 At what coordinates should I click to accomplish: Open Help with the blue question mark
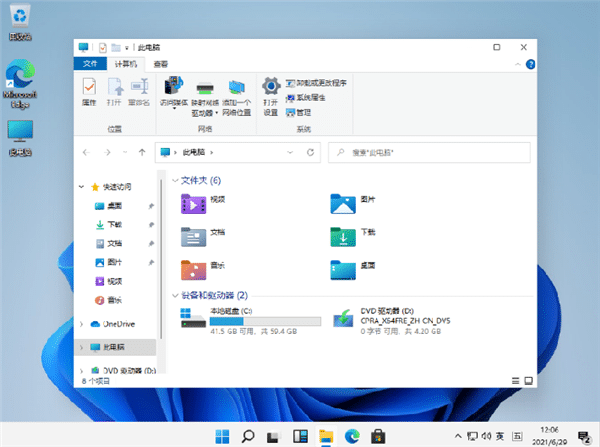(530, 64)
